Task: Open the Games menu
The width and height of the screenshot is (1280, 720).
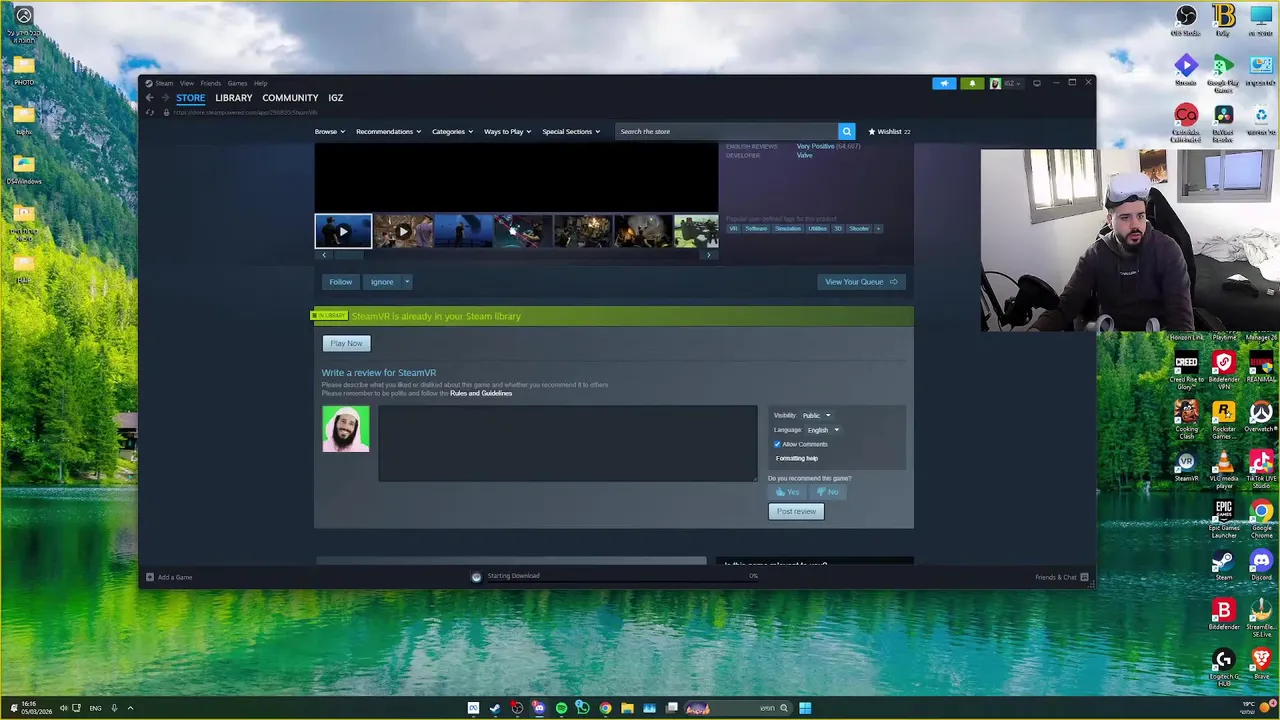Action: pos(237,83)
